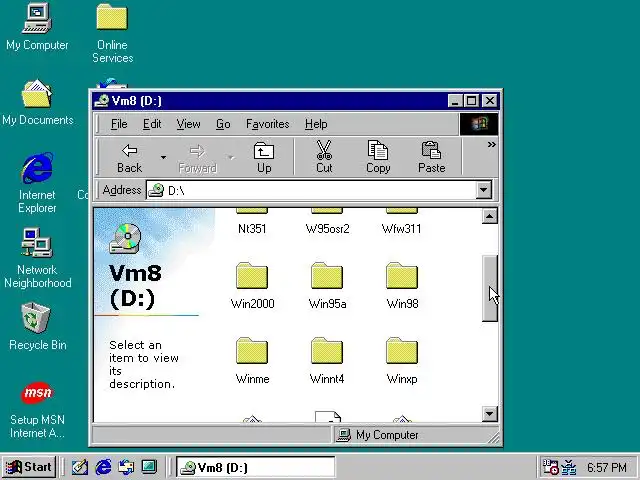This screenshot has height=480, width=640.
Task: Show more toolbar buttons via chevron
Action: click(x=491, y=144)
